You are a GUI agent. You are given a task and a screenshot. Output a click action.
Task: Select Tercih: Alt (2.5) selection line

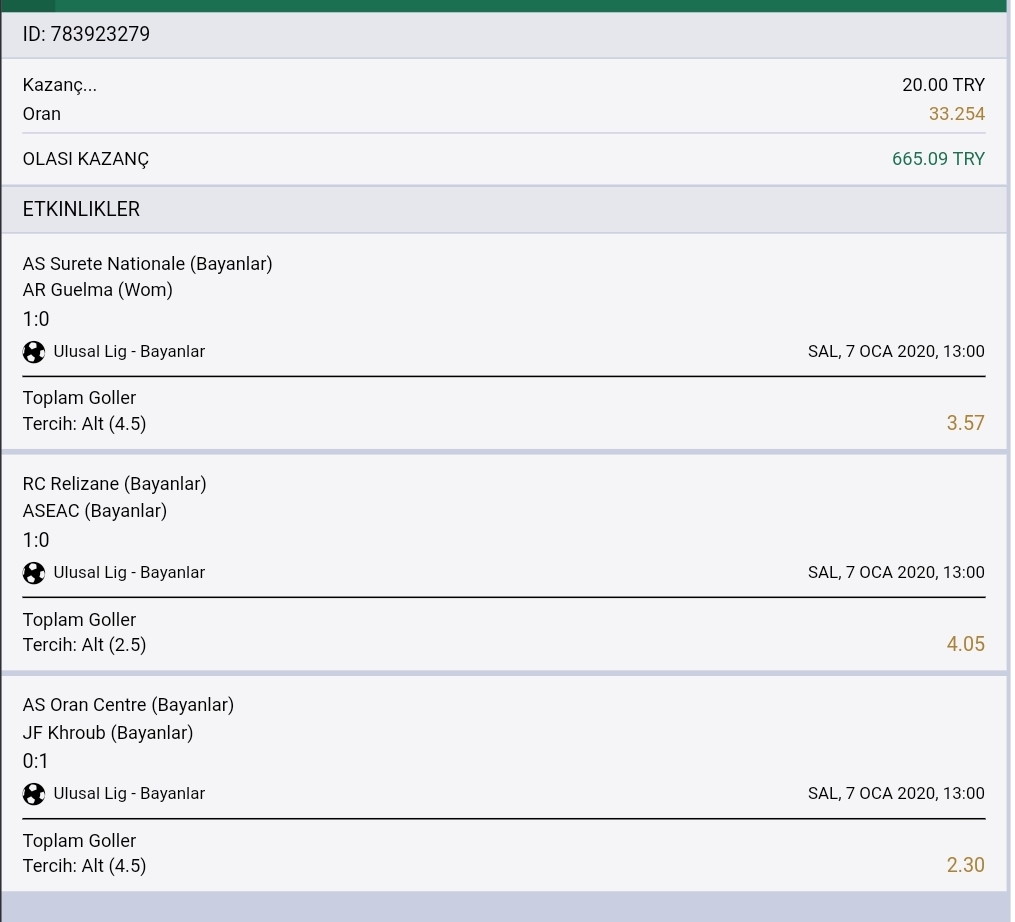click(84, 645)
